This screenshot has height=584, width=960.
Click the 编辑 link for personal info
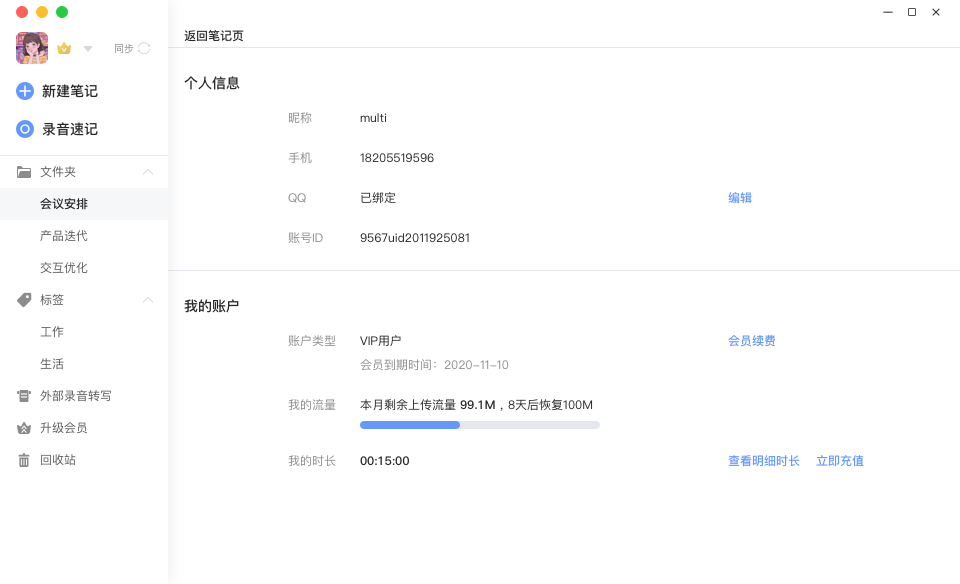(x=740, y=198)
